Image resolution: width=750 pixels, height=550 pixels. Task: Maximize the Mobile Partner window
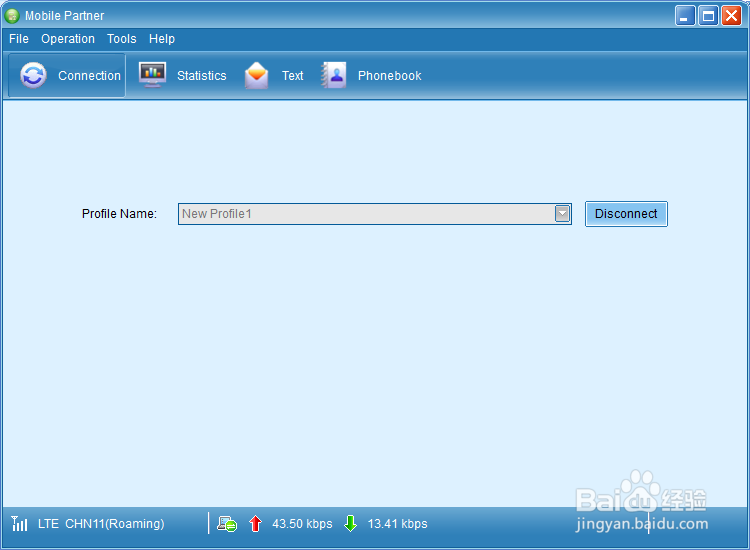coord(708,16)
